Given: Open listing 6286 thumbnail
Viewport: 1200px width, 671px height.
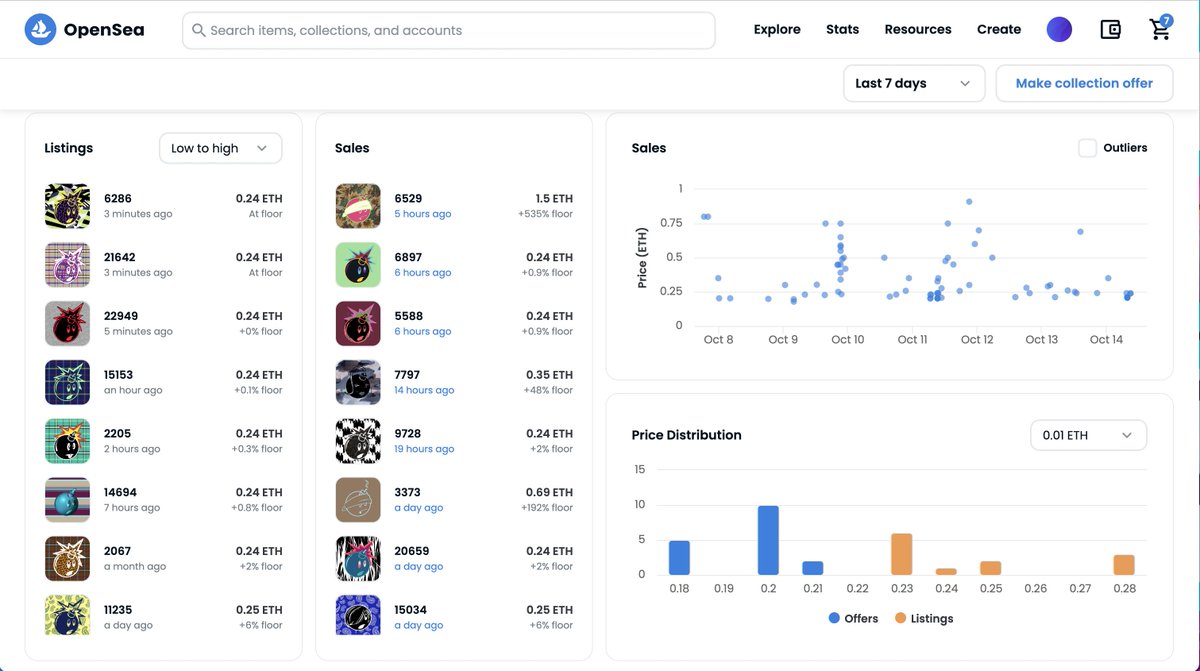Looking at the screenshot, I should click(67, 206).
